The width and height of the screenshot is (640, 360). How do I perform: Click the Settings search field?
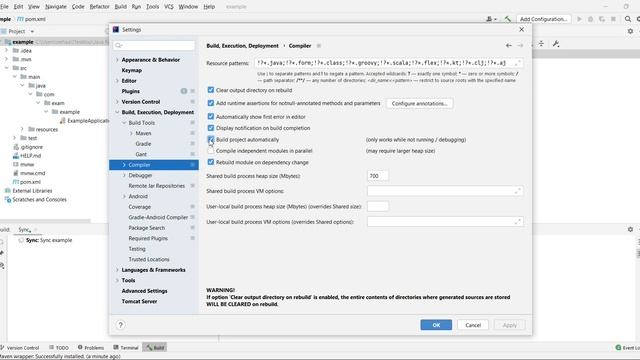(x=154, y=45)
